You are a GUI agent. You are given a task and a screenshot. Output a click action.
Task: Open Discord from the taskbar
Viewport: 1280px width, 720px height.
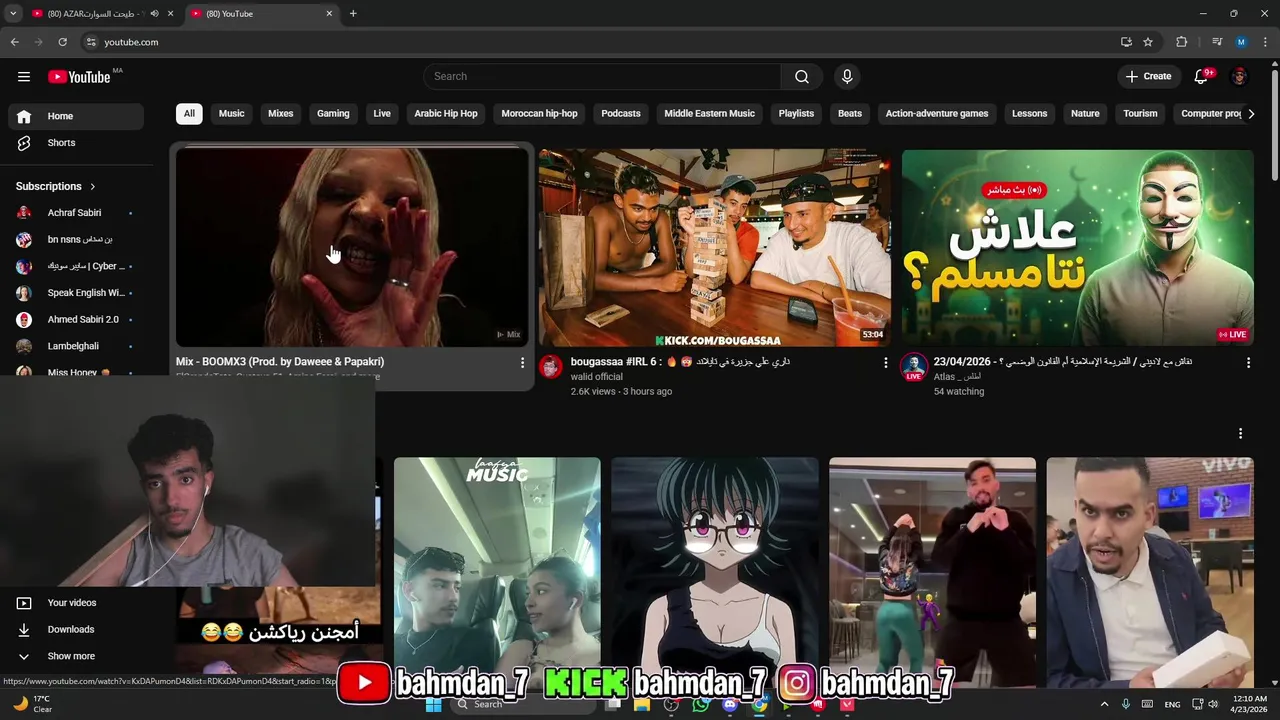coord(729,705)
